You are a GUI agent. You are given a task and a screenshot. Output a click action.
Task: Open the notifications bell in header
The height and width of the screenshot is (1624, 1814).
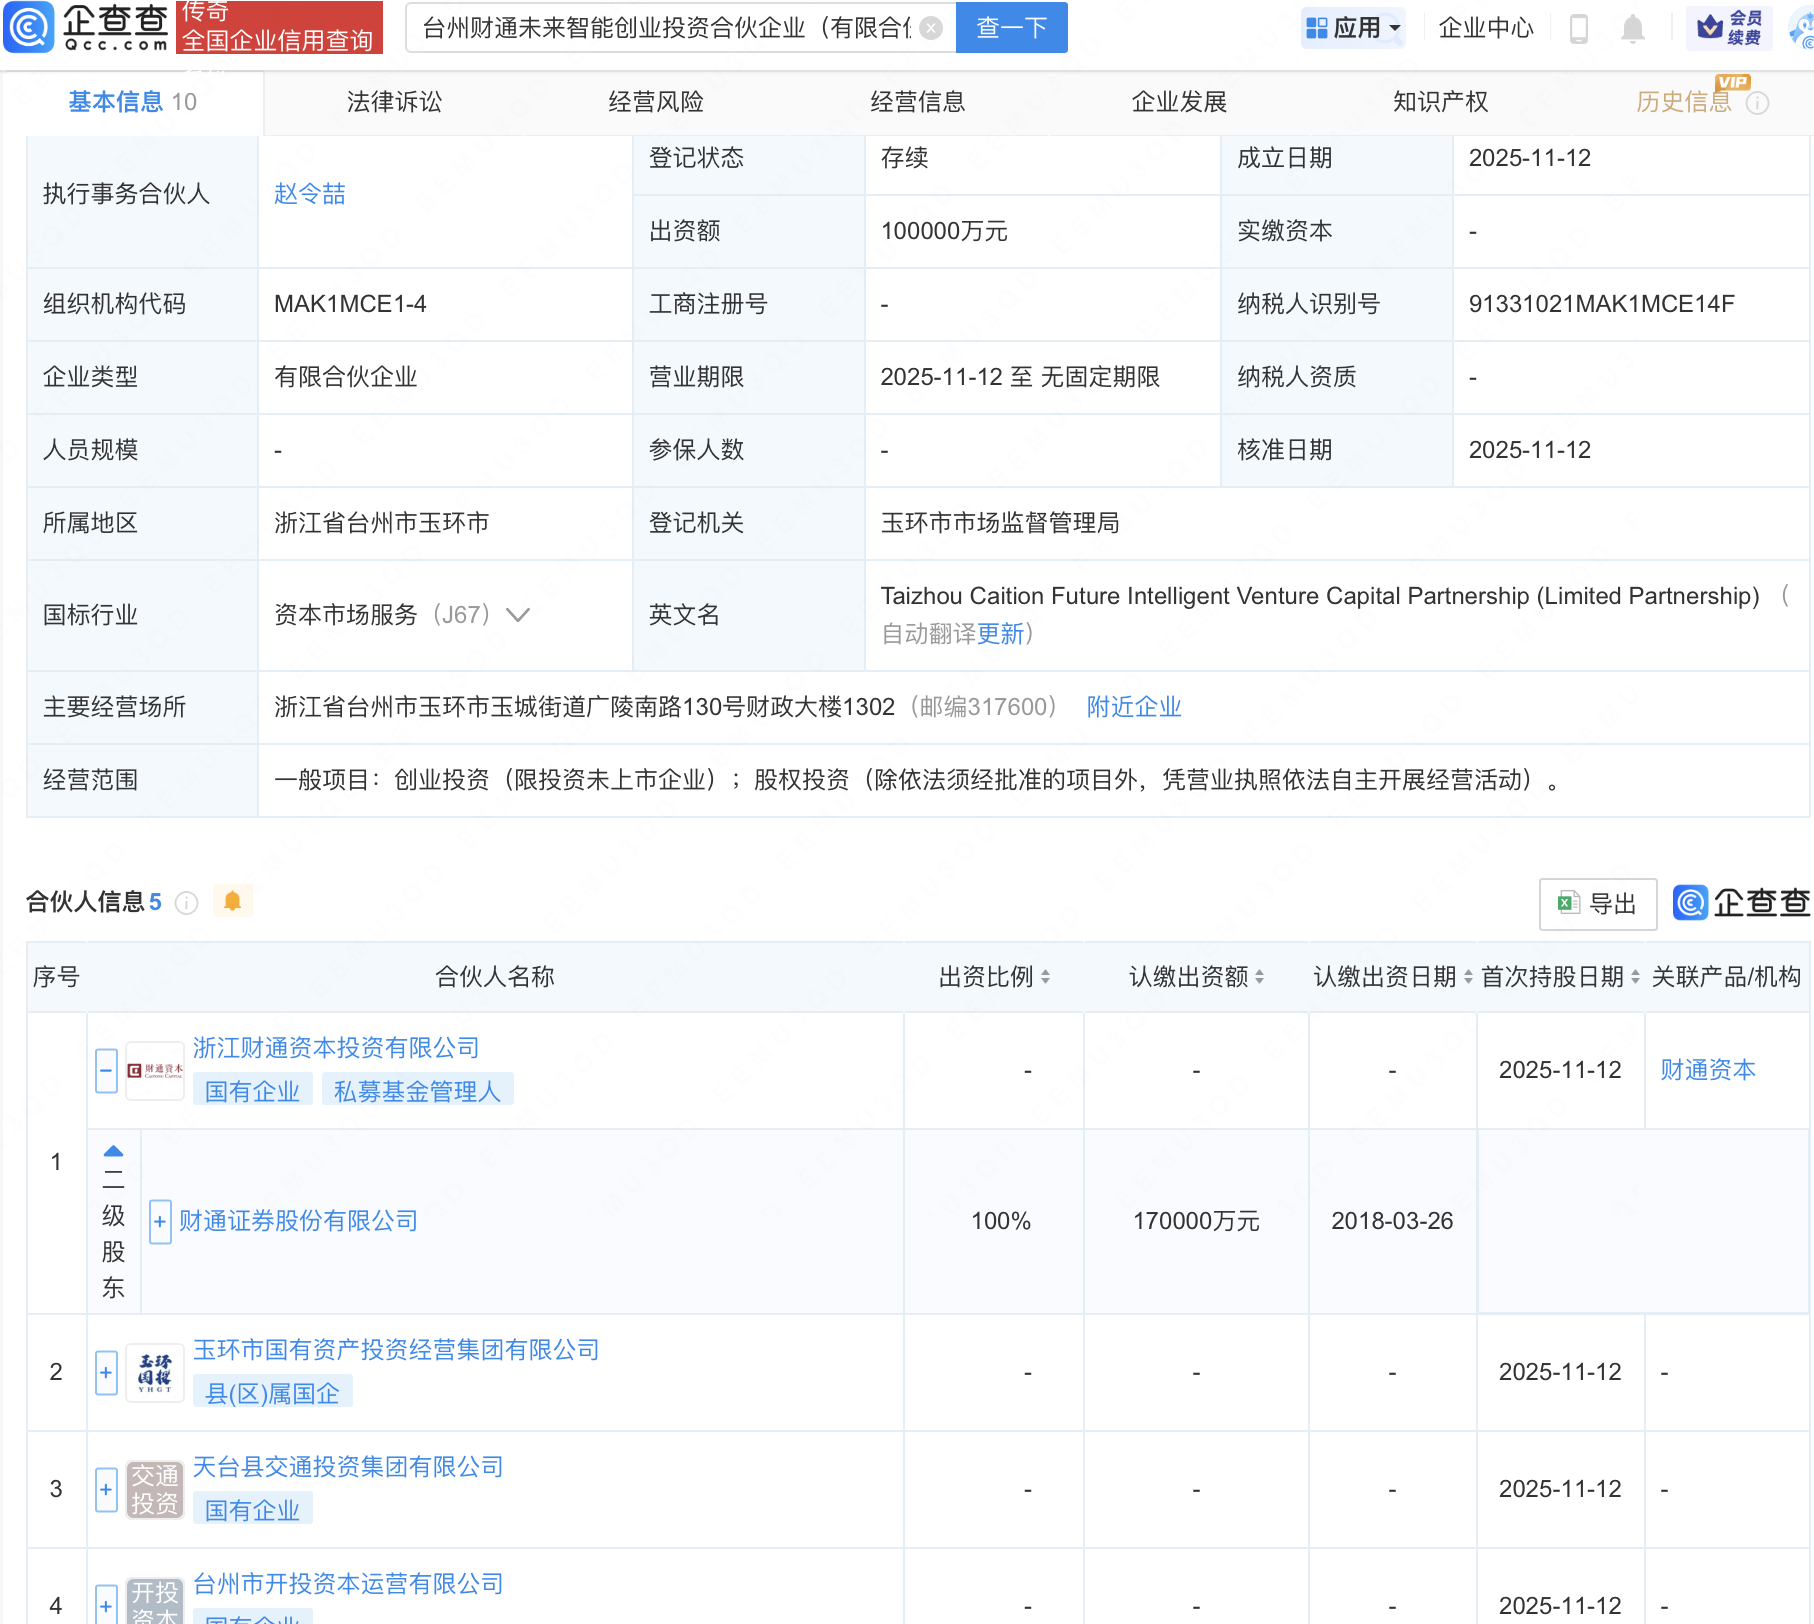(x=1632, y=28)
